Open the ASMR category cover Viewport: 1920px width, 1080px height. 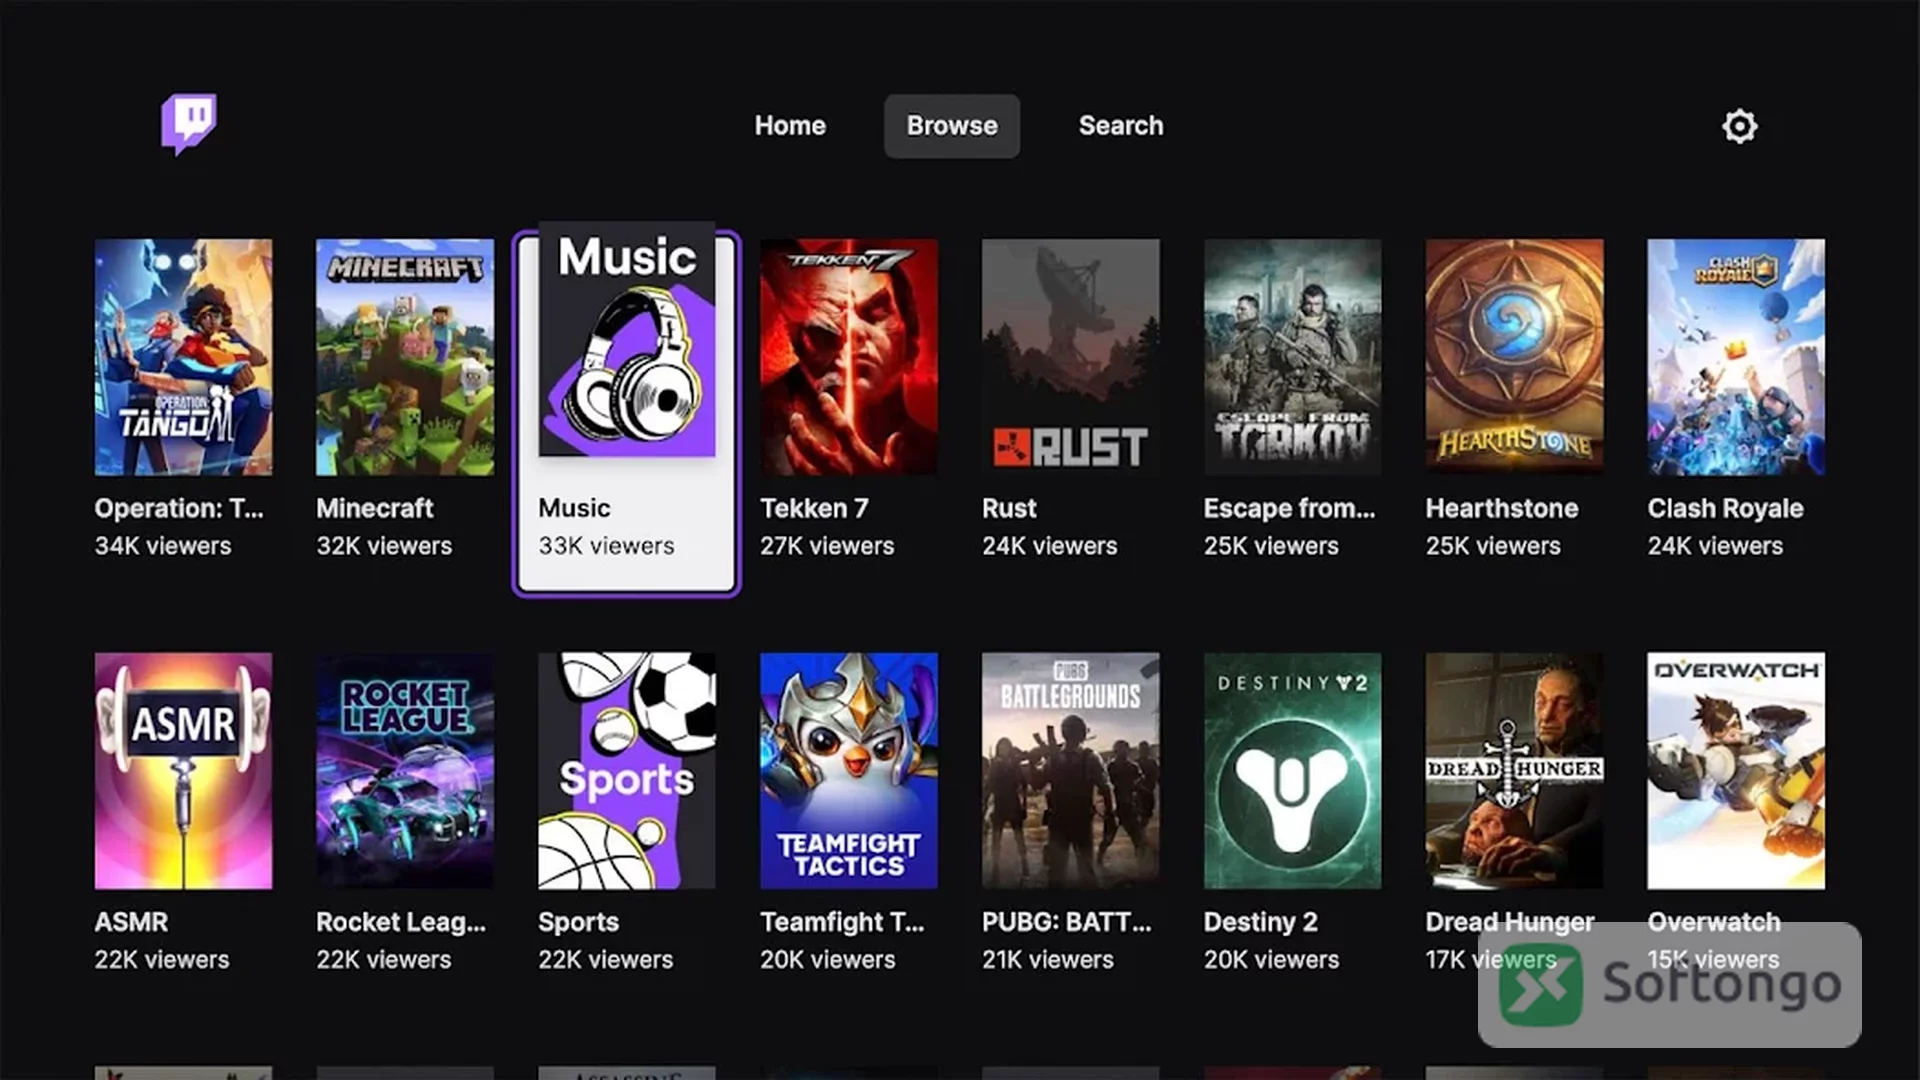click(x=183, y=771)
